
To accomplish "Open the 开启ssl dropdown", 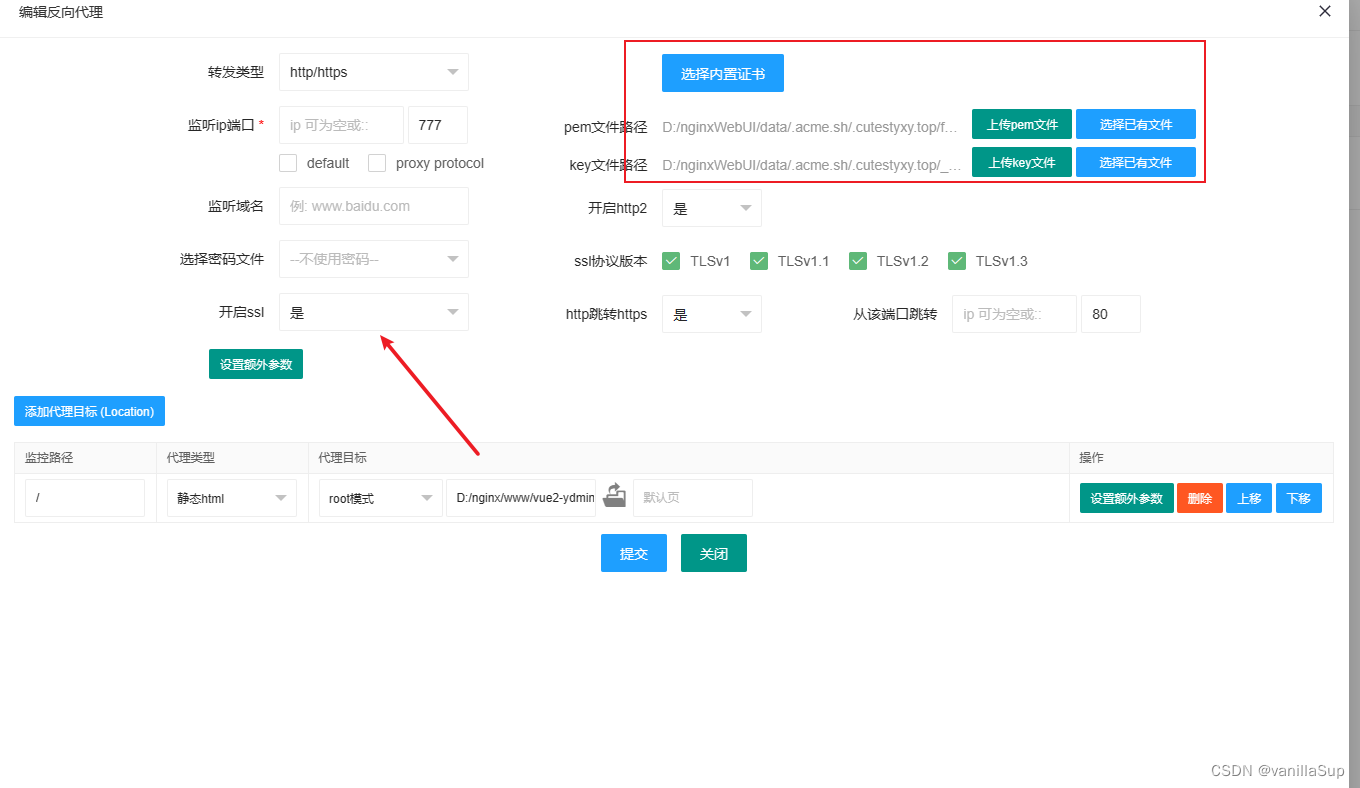I will coord(374,312).
